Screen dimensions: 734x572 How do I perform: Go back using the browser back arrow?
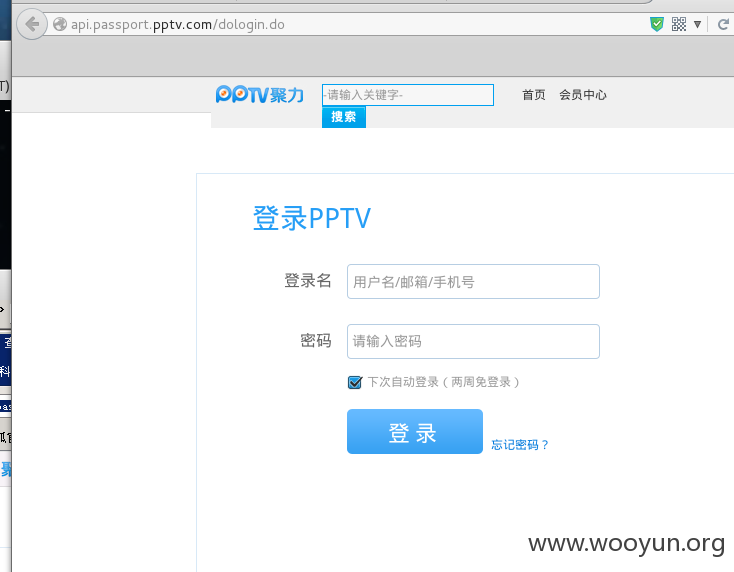(32, 24)
